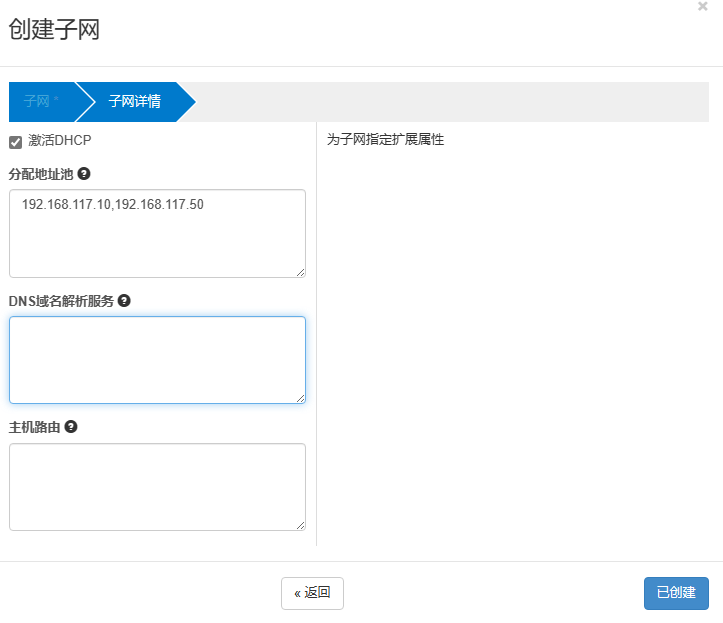Viewport: 723px width, 623px height.
Task: Uncheck the 激活DHCP checkbox
Action: (15, 142)
